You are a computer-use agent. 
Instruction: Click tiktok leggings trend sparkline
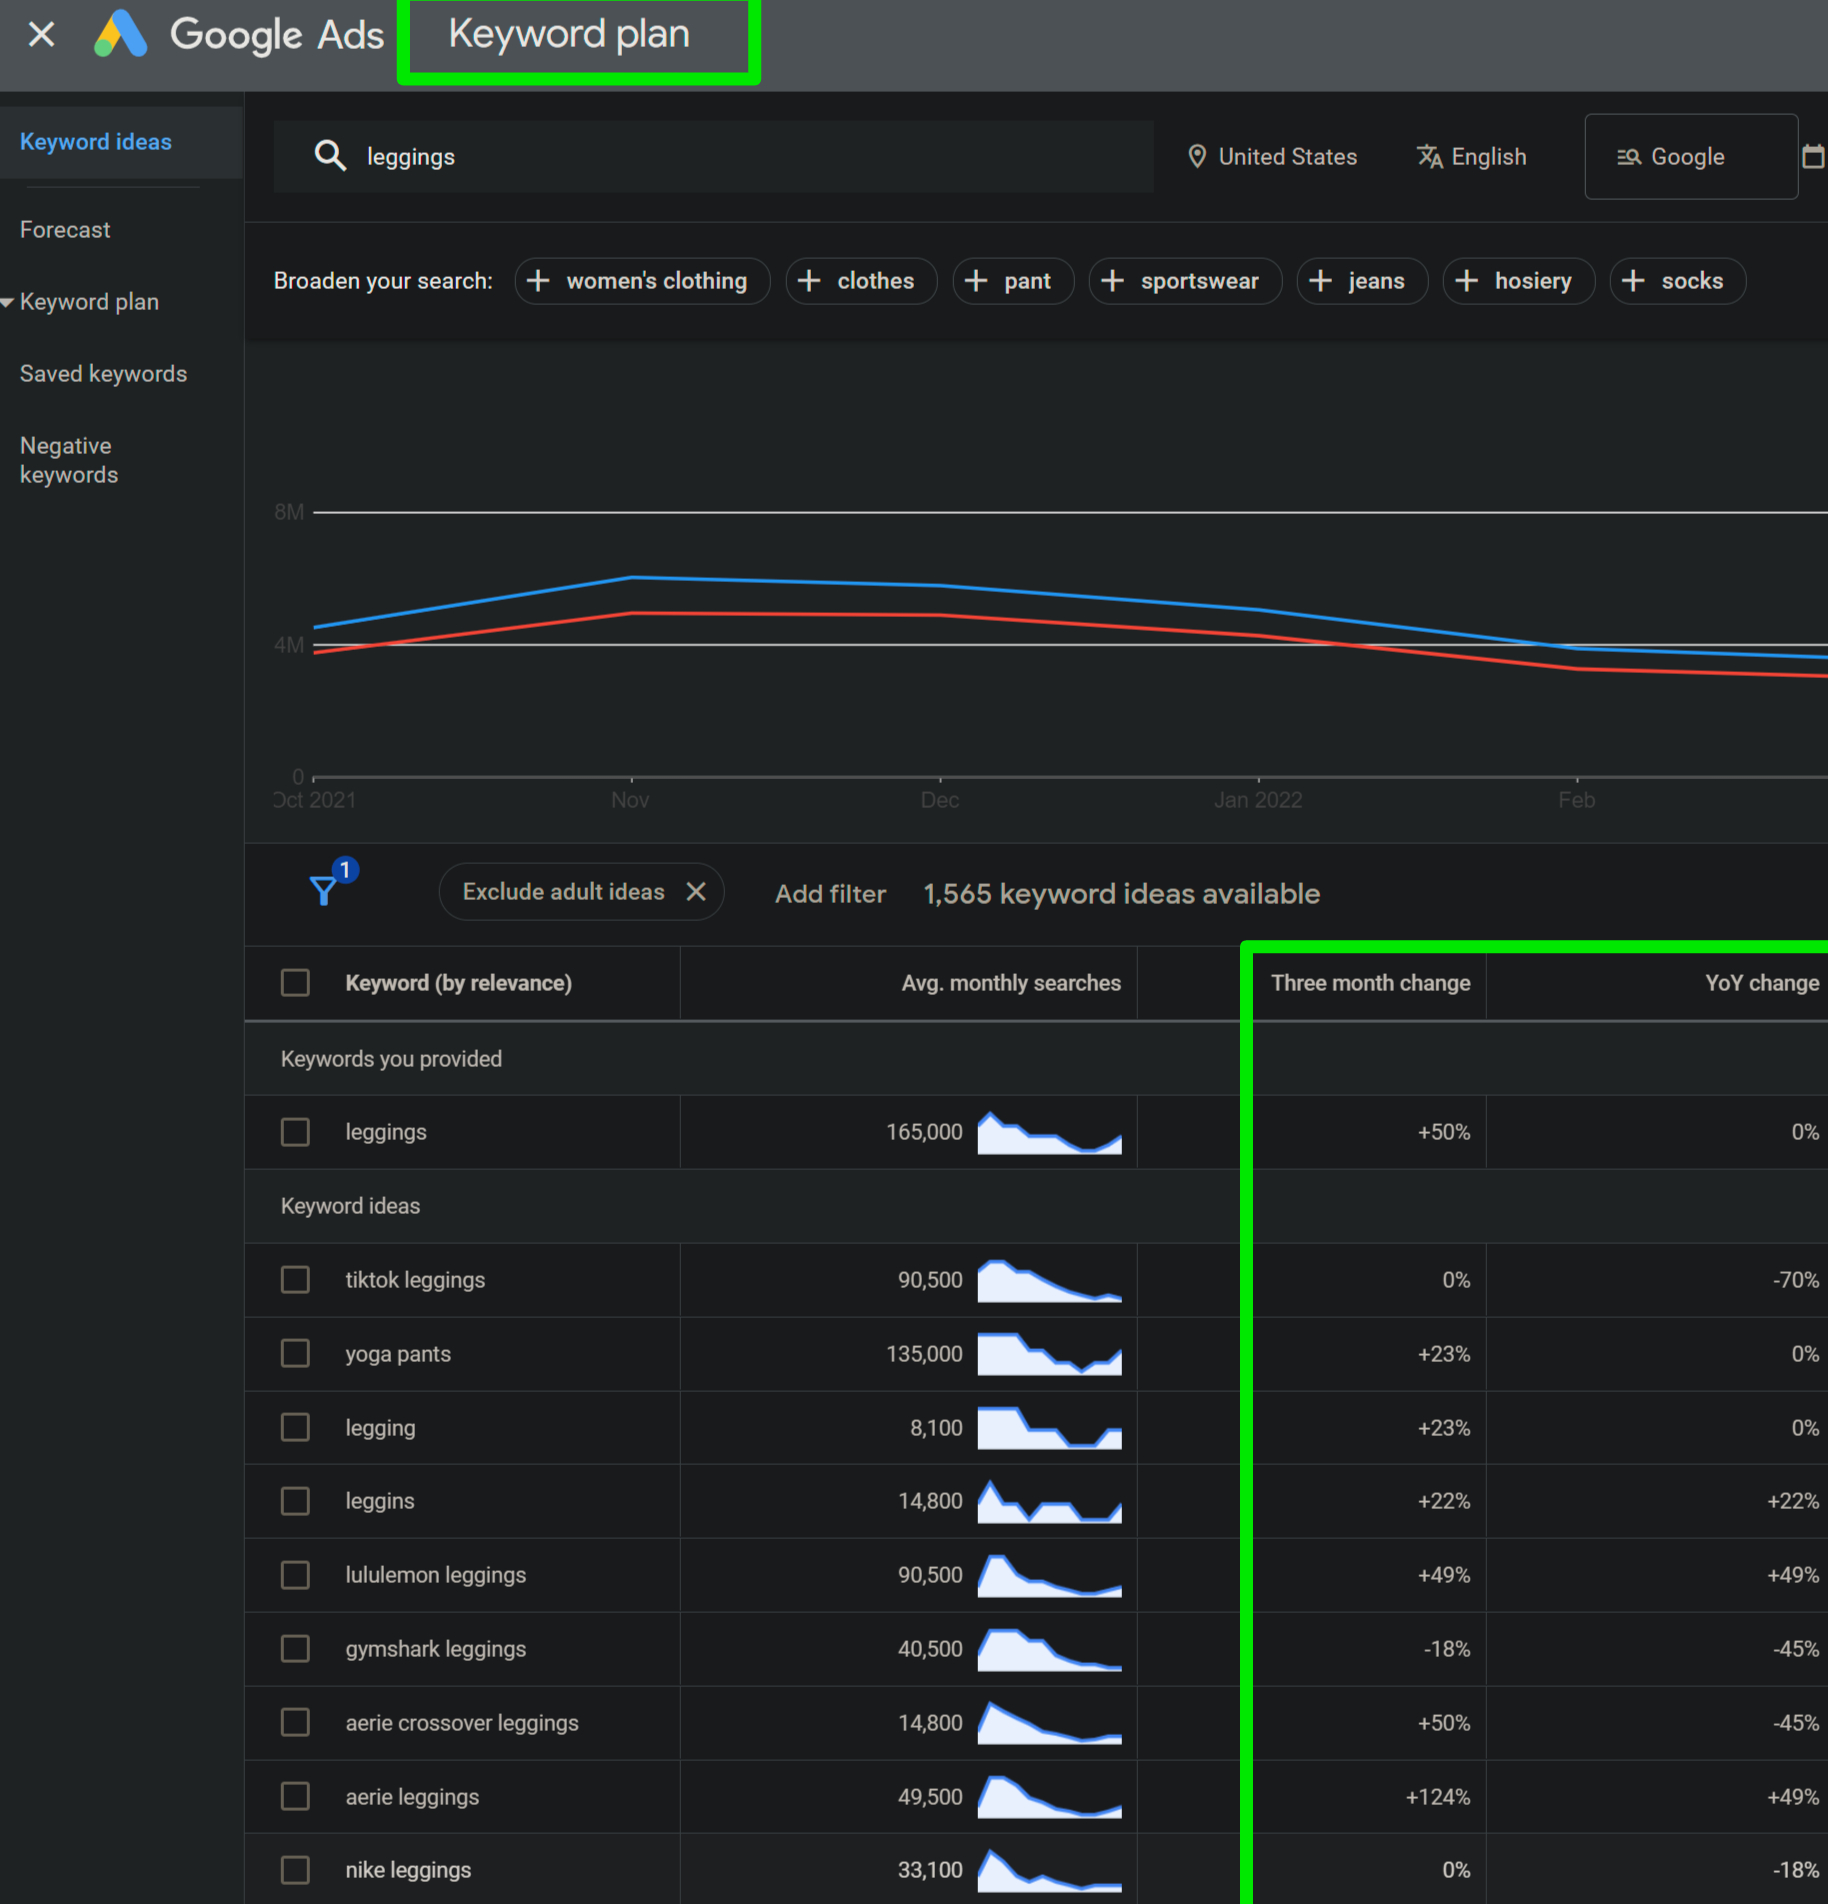(1049, 1280)
